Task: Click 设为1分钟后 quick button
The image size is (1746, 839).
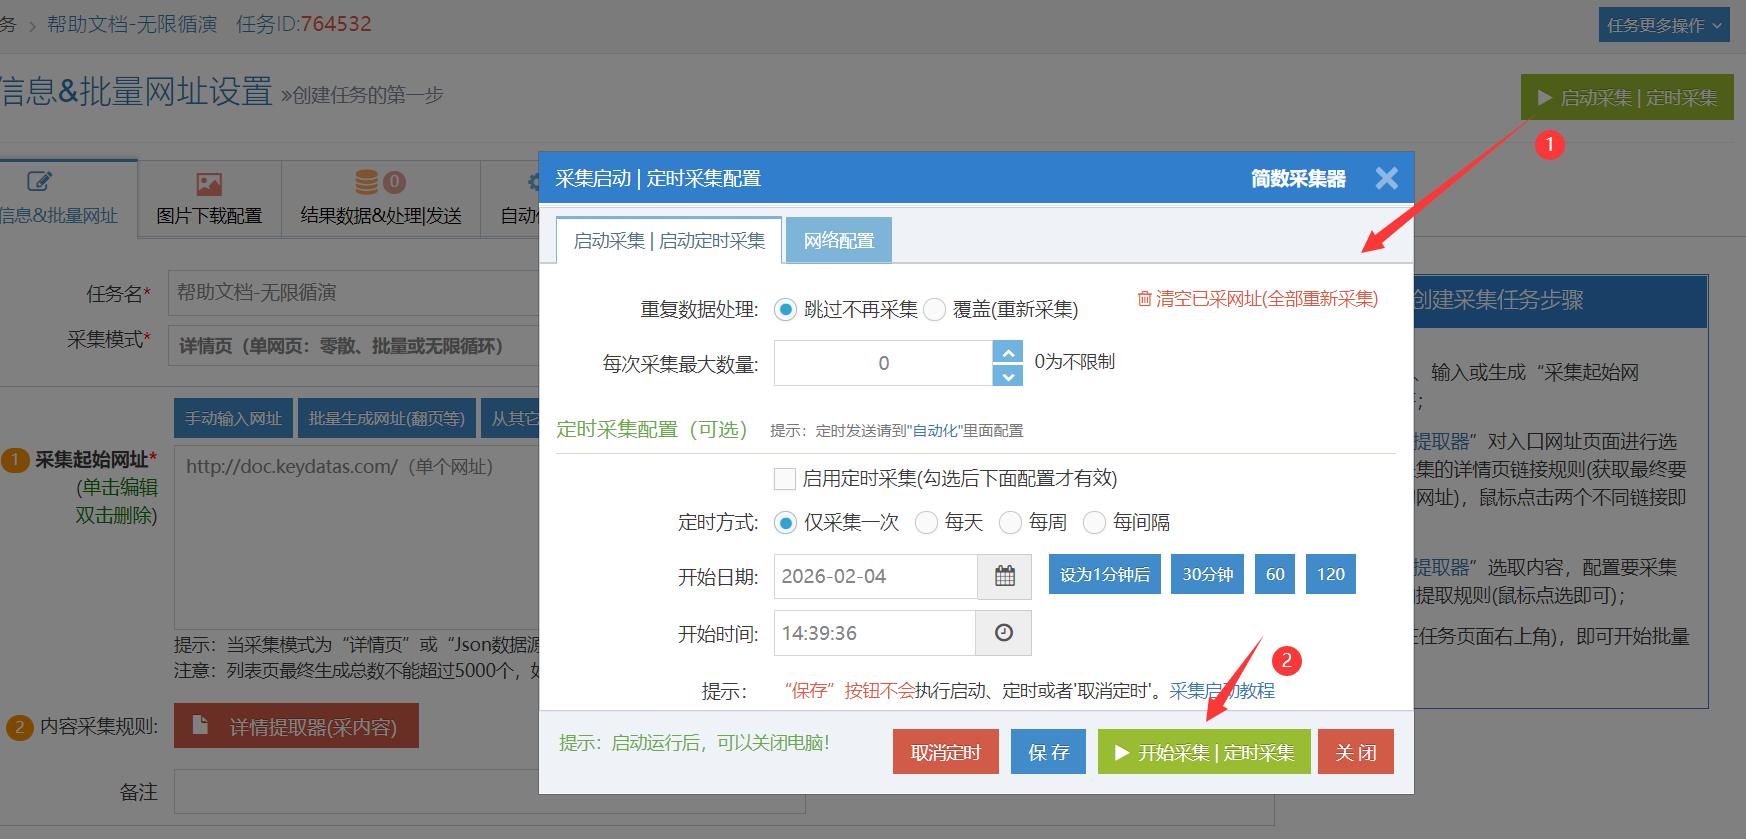Action: click(x=1105, y=574)
